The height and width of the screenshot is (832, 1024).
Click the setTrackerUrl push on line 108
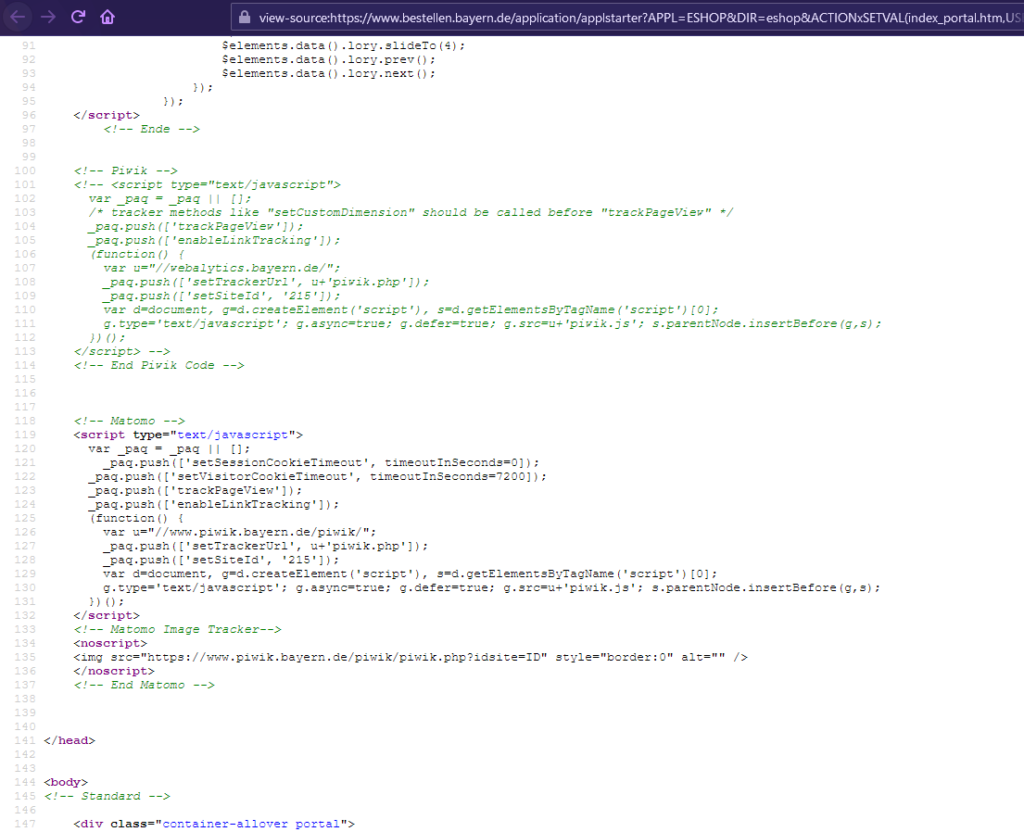pos(266,282)
